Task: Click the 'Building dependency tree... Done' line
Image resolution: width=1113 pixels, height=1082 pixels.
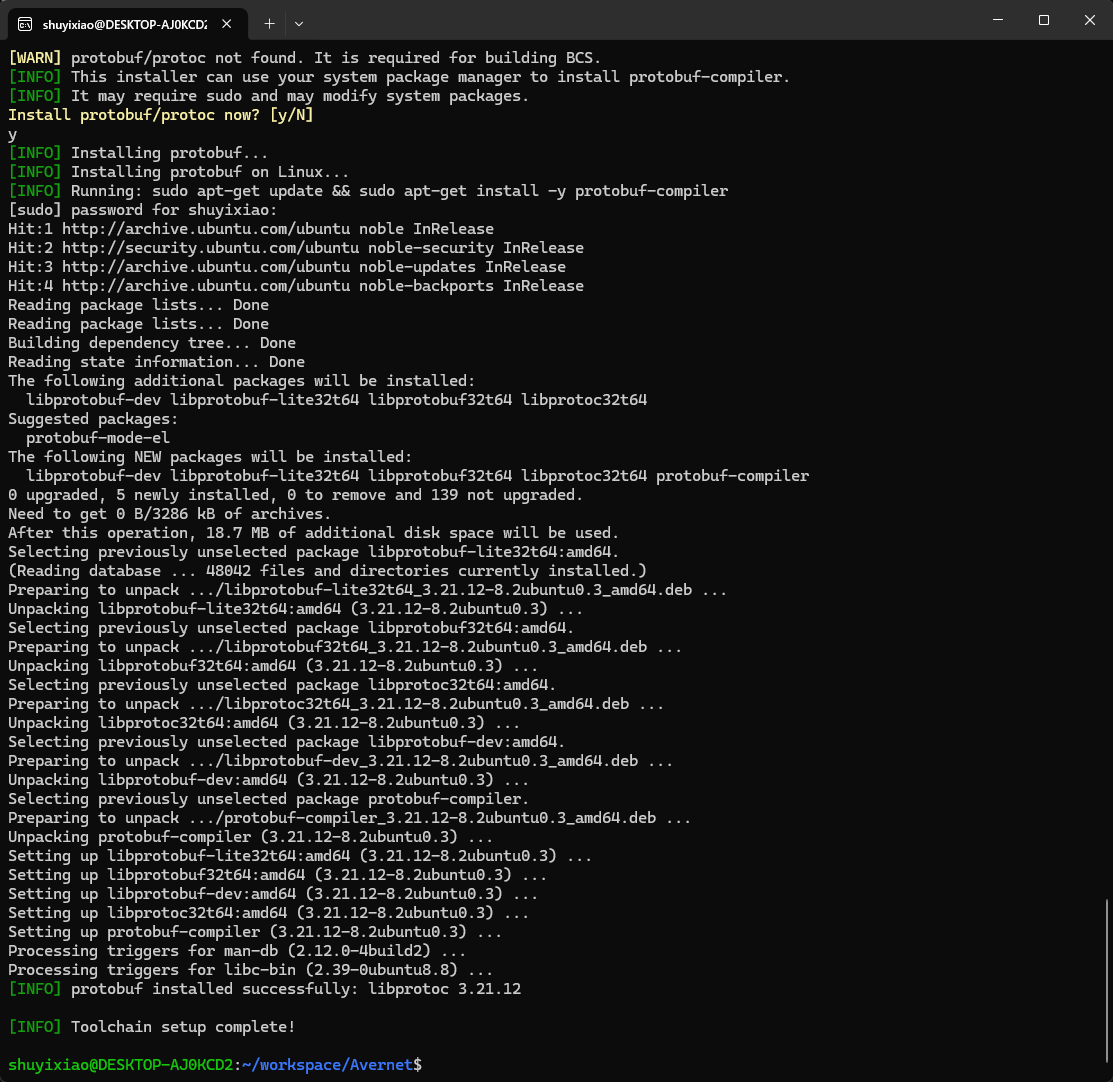Action: [x=152, y=343]
